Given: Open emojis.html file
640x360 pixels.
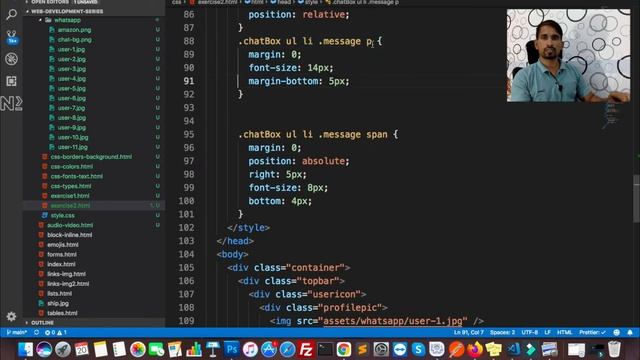Looking at the screenshot, I should (62, 244).
